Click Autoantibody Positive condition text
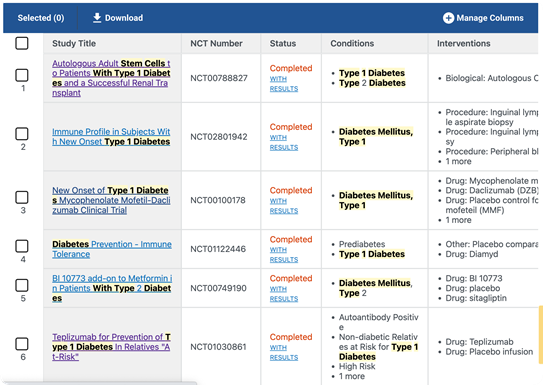 [379, 322]
